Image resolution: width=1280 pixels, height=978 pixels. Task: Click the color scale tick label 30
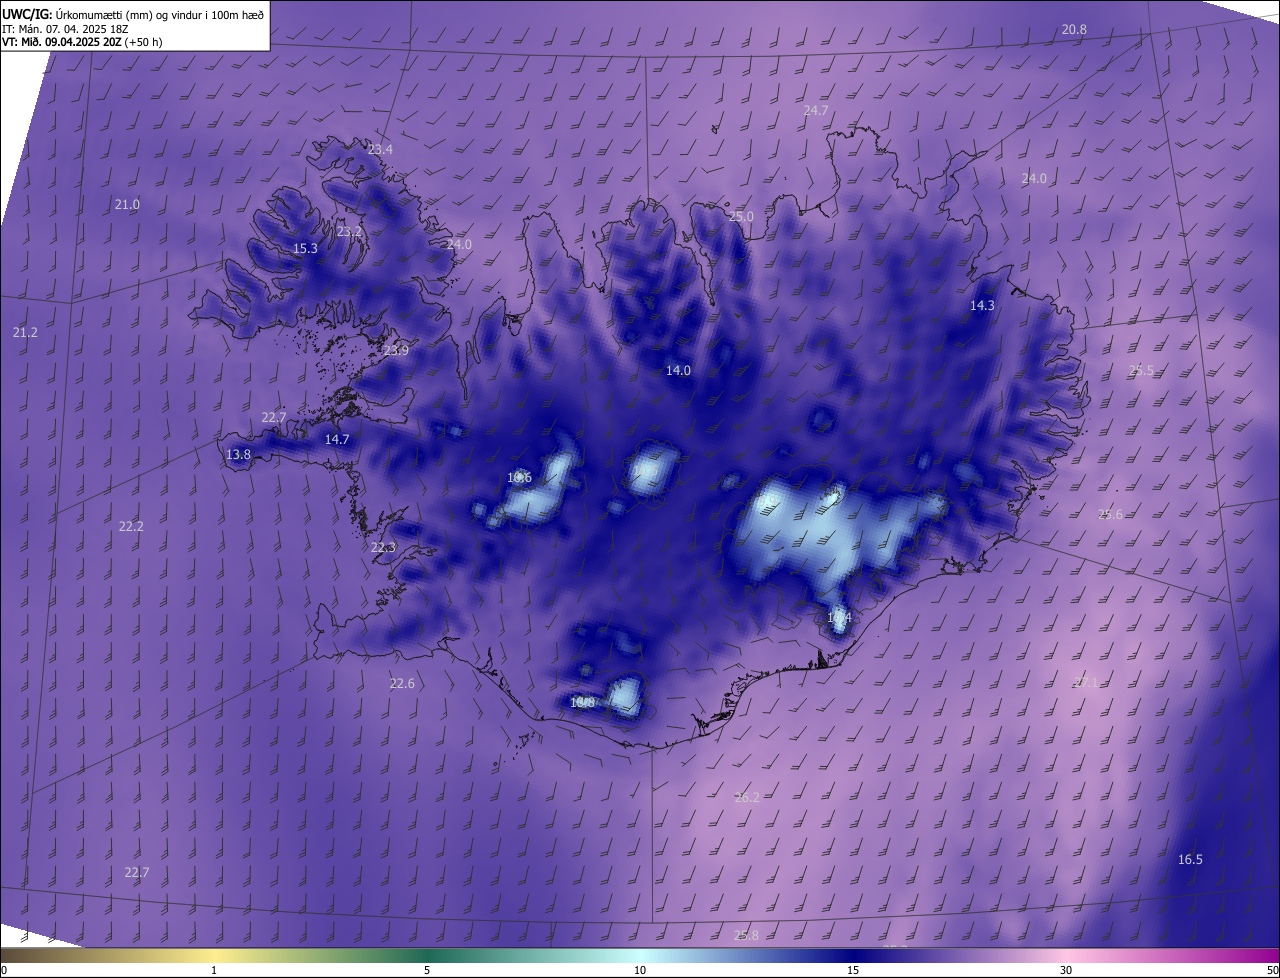1066,970
